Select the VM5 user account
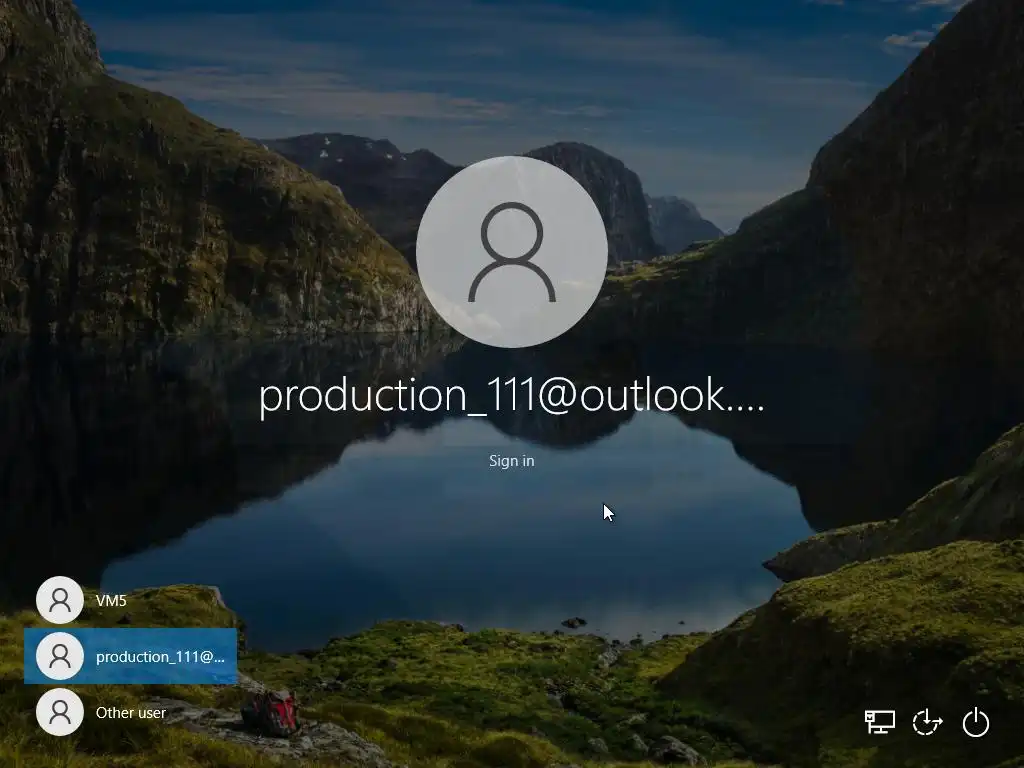1024x768 pixels. click(x=131, y=600)
